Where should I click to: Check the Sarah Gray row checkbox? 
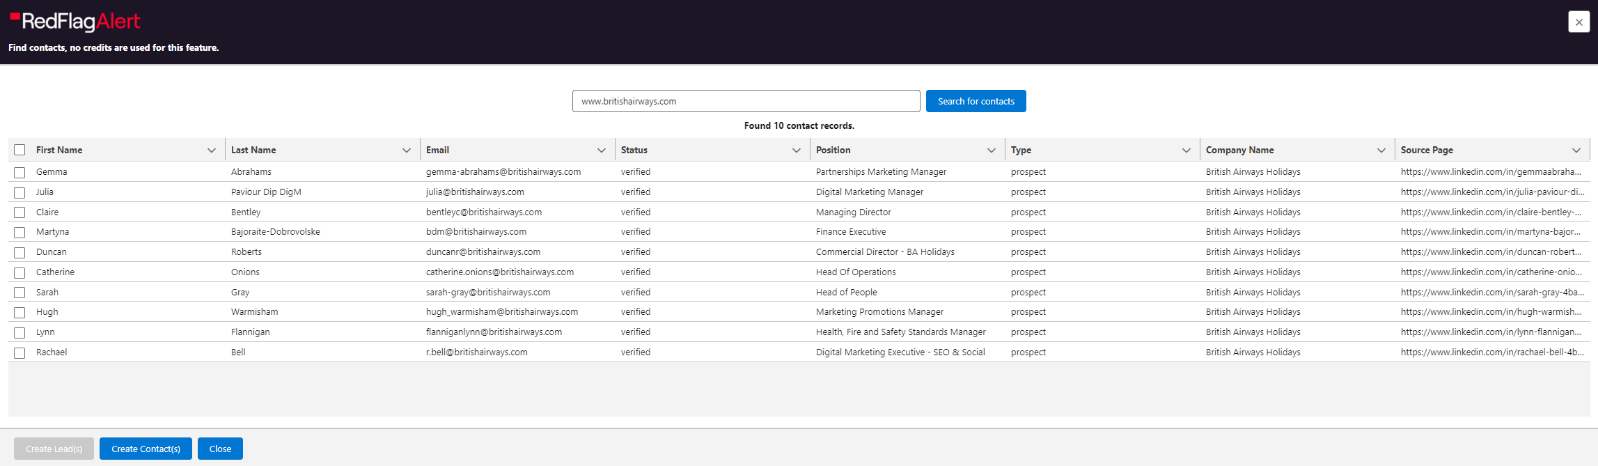click(19, 292)
